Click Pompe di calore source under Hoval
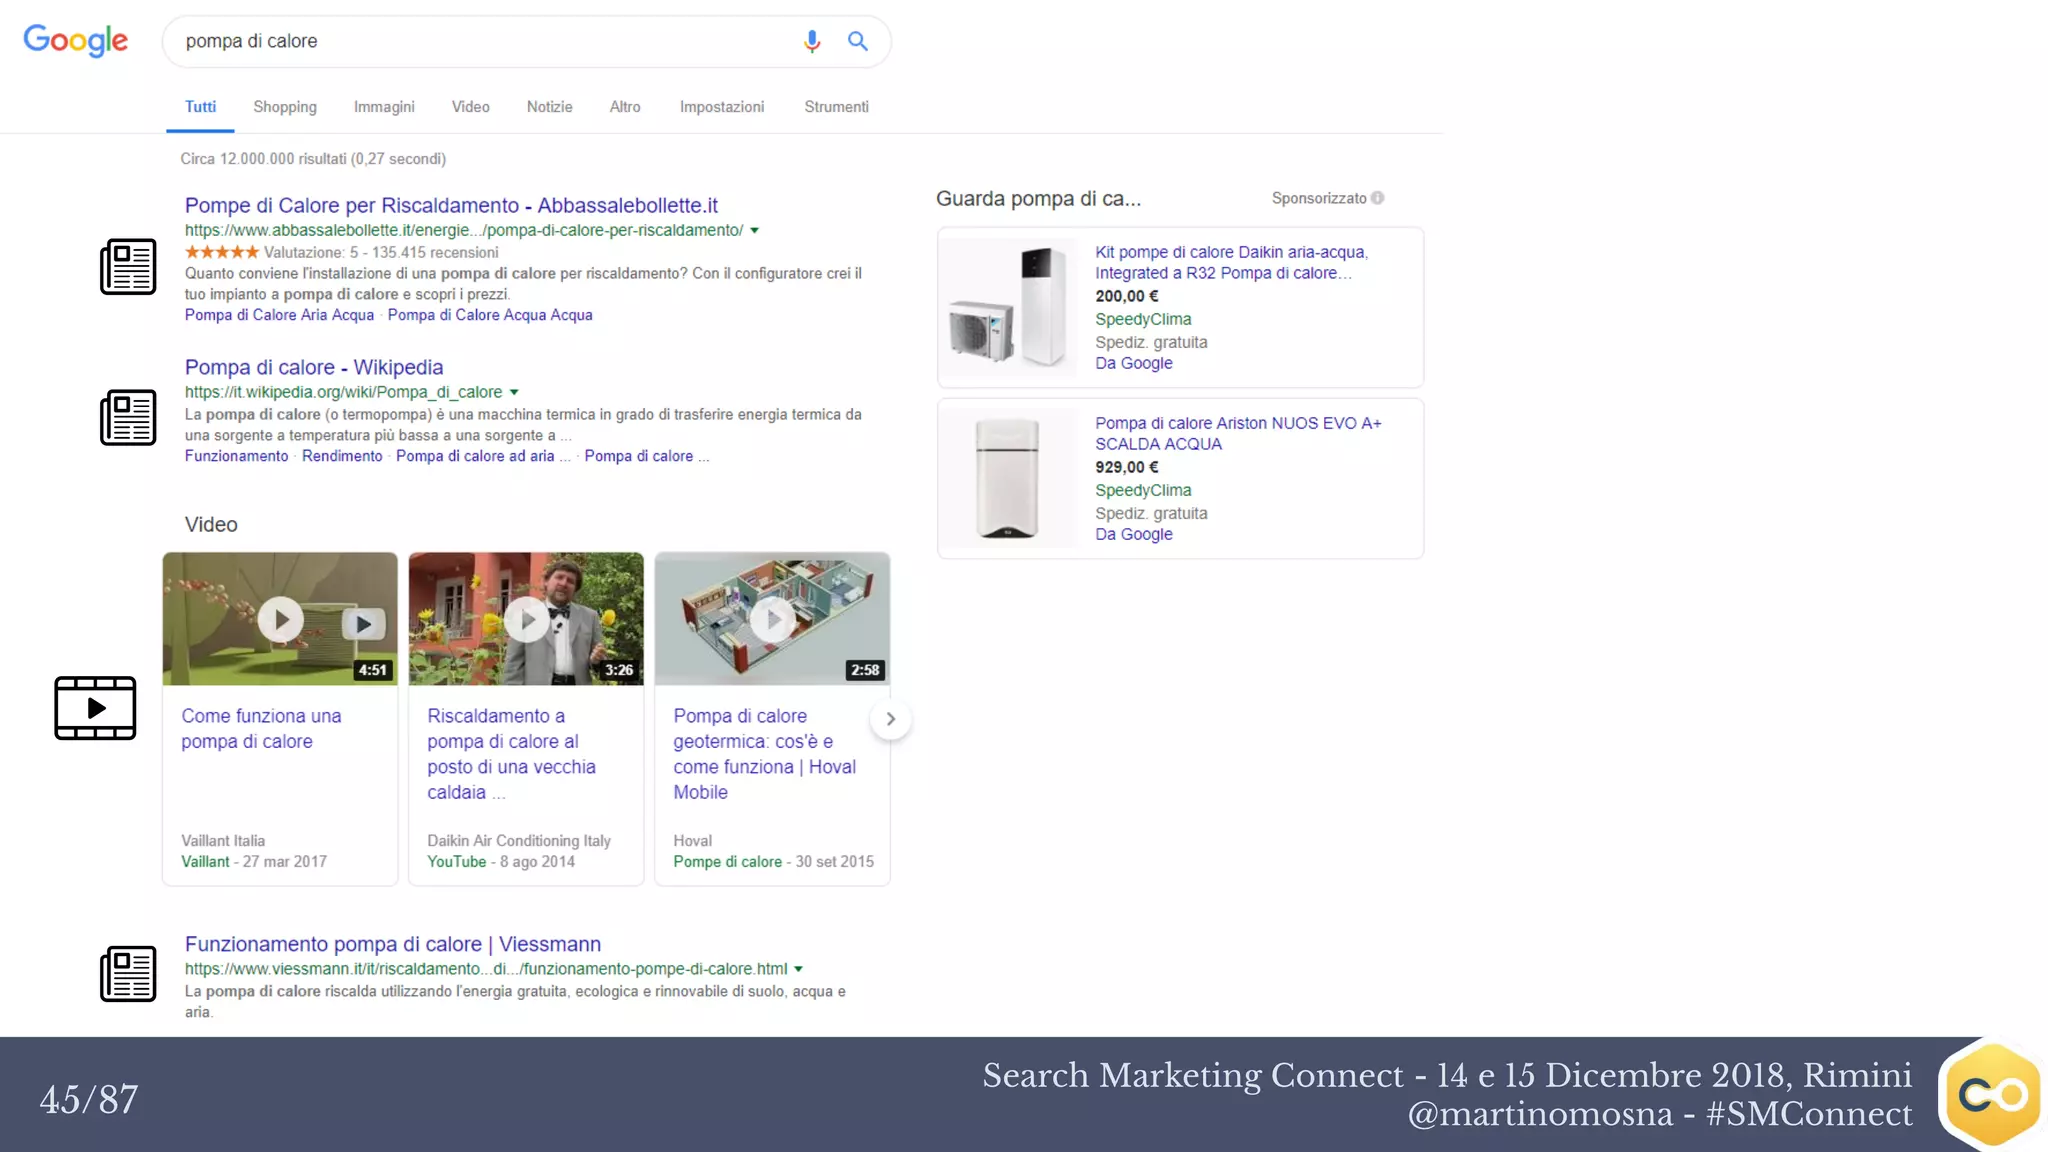This screenshot has width=2048, height=1152. 728,861
